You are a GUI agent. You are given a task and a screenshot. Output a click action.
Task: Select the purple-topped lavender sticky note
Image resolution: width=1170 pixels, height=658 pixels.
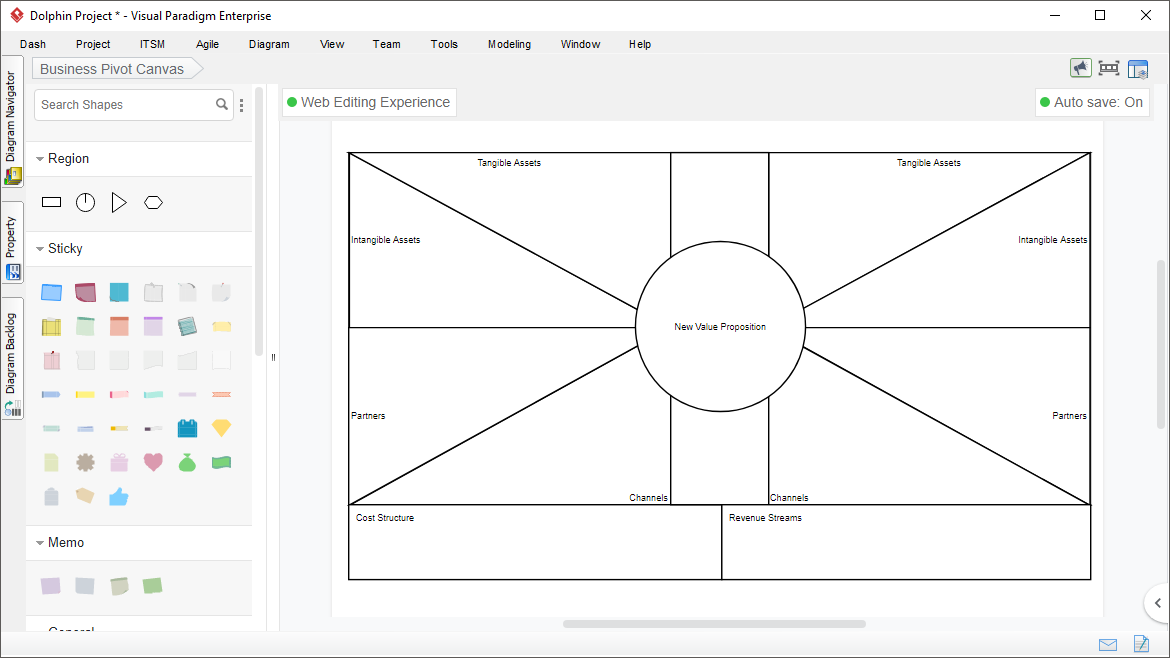point(153,326)
